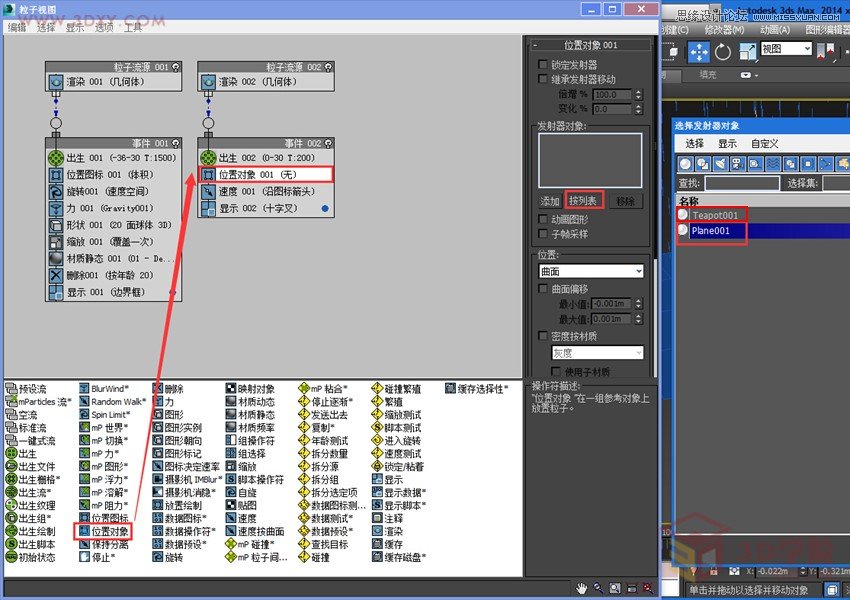Open the 位置 dropdown showing 曲面
The height and width of the screenshot is (600, 850).
click(x=589, y=271)
